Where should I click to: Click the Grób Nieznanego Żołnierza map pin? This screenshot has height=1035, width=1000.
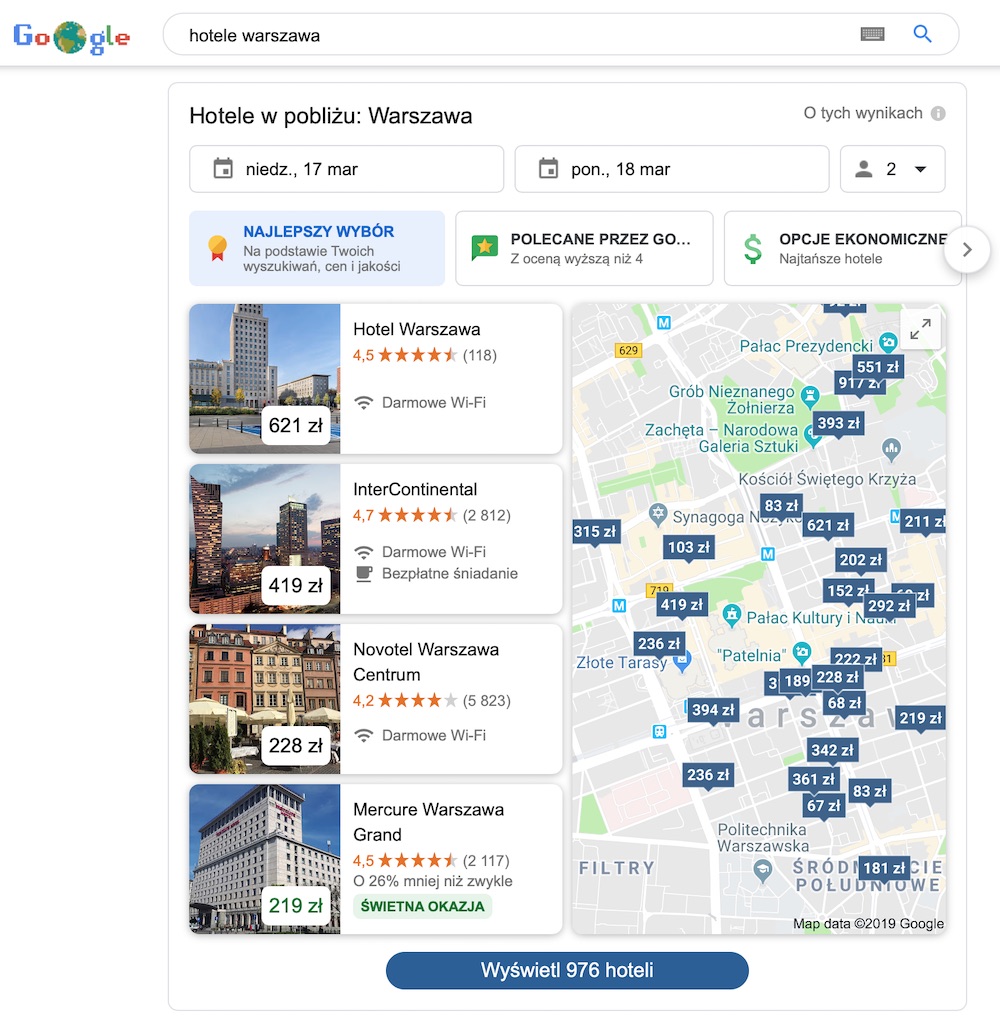[809, 395]
